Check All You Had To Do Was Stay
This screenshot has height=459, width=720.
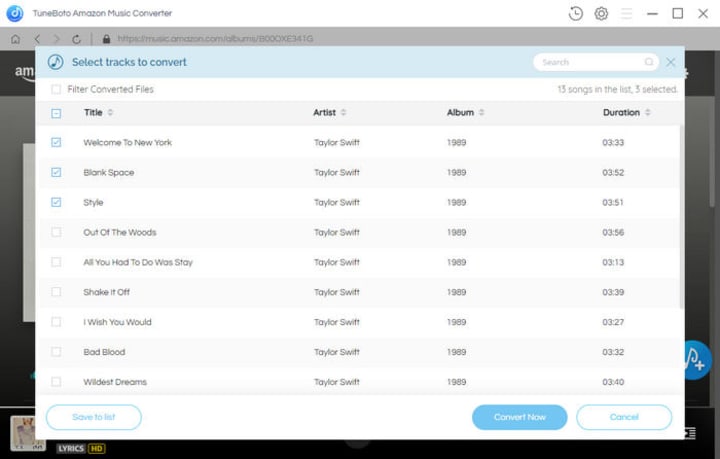click(x=56, y=262)
